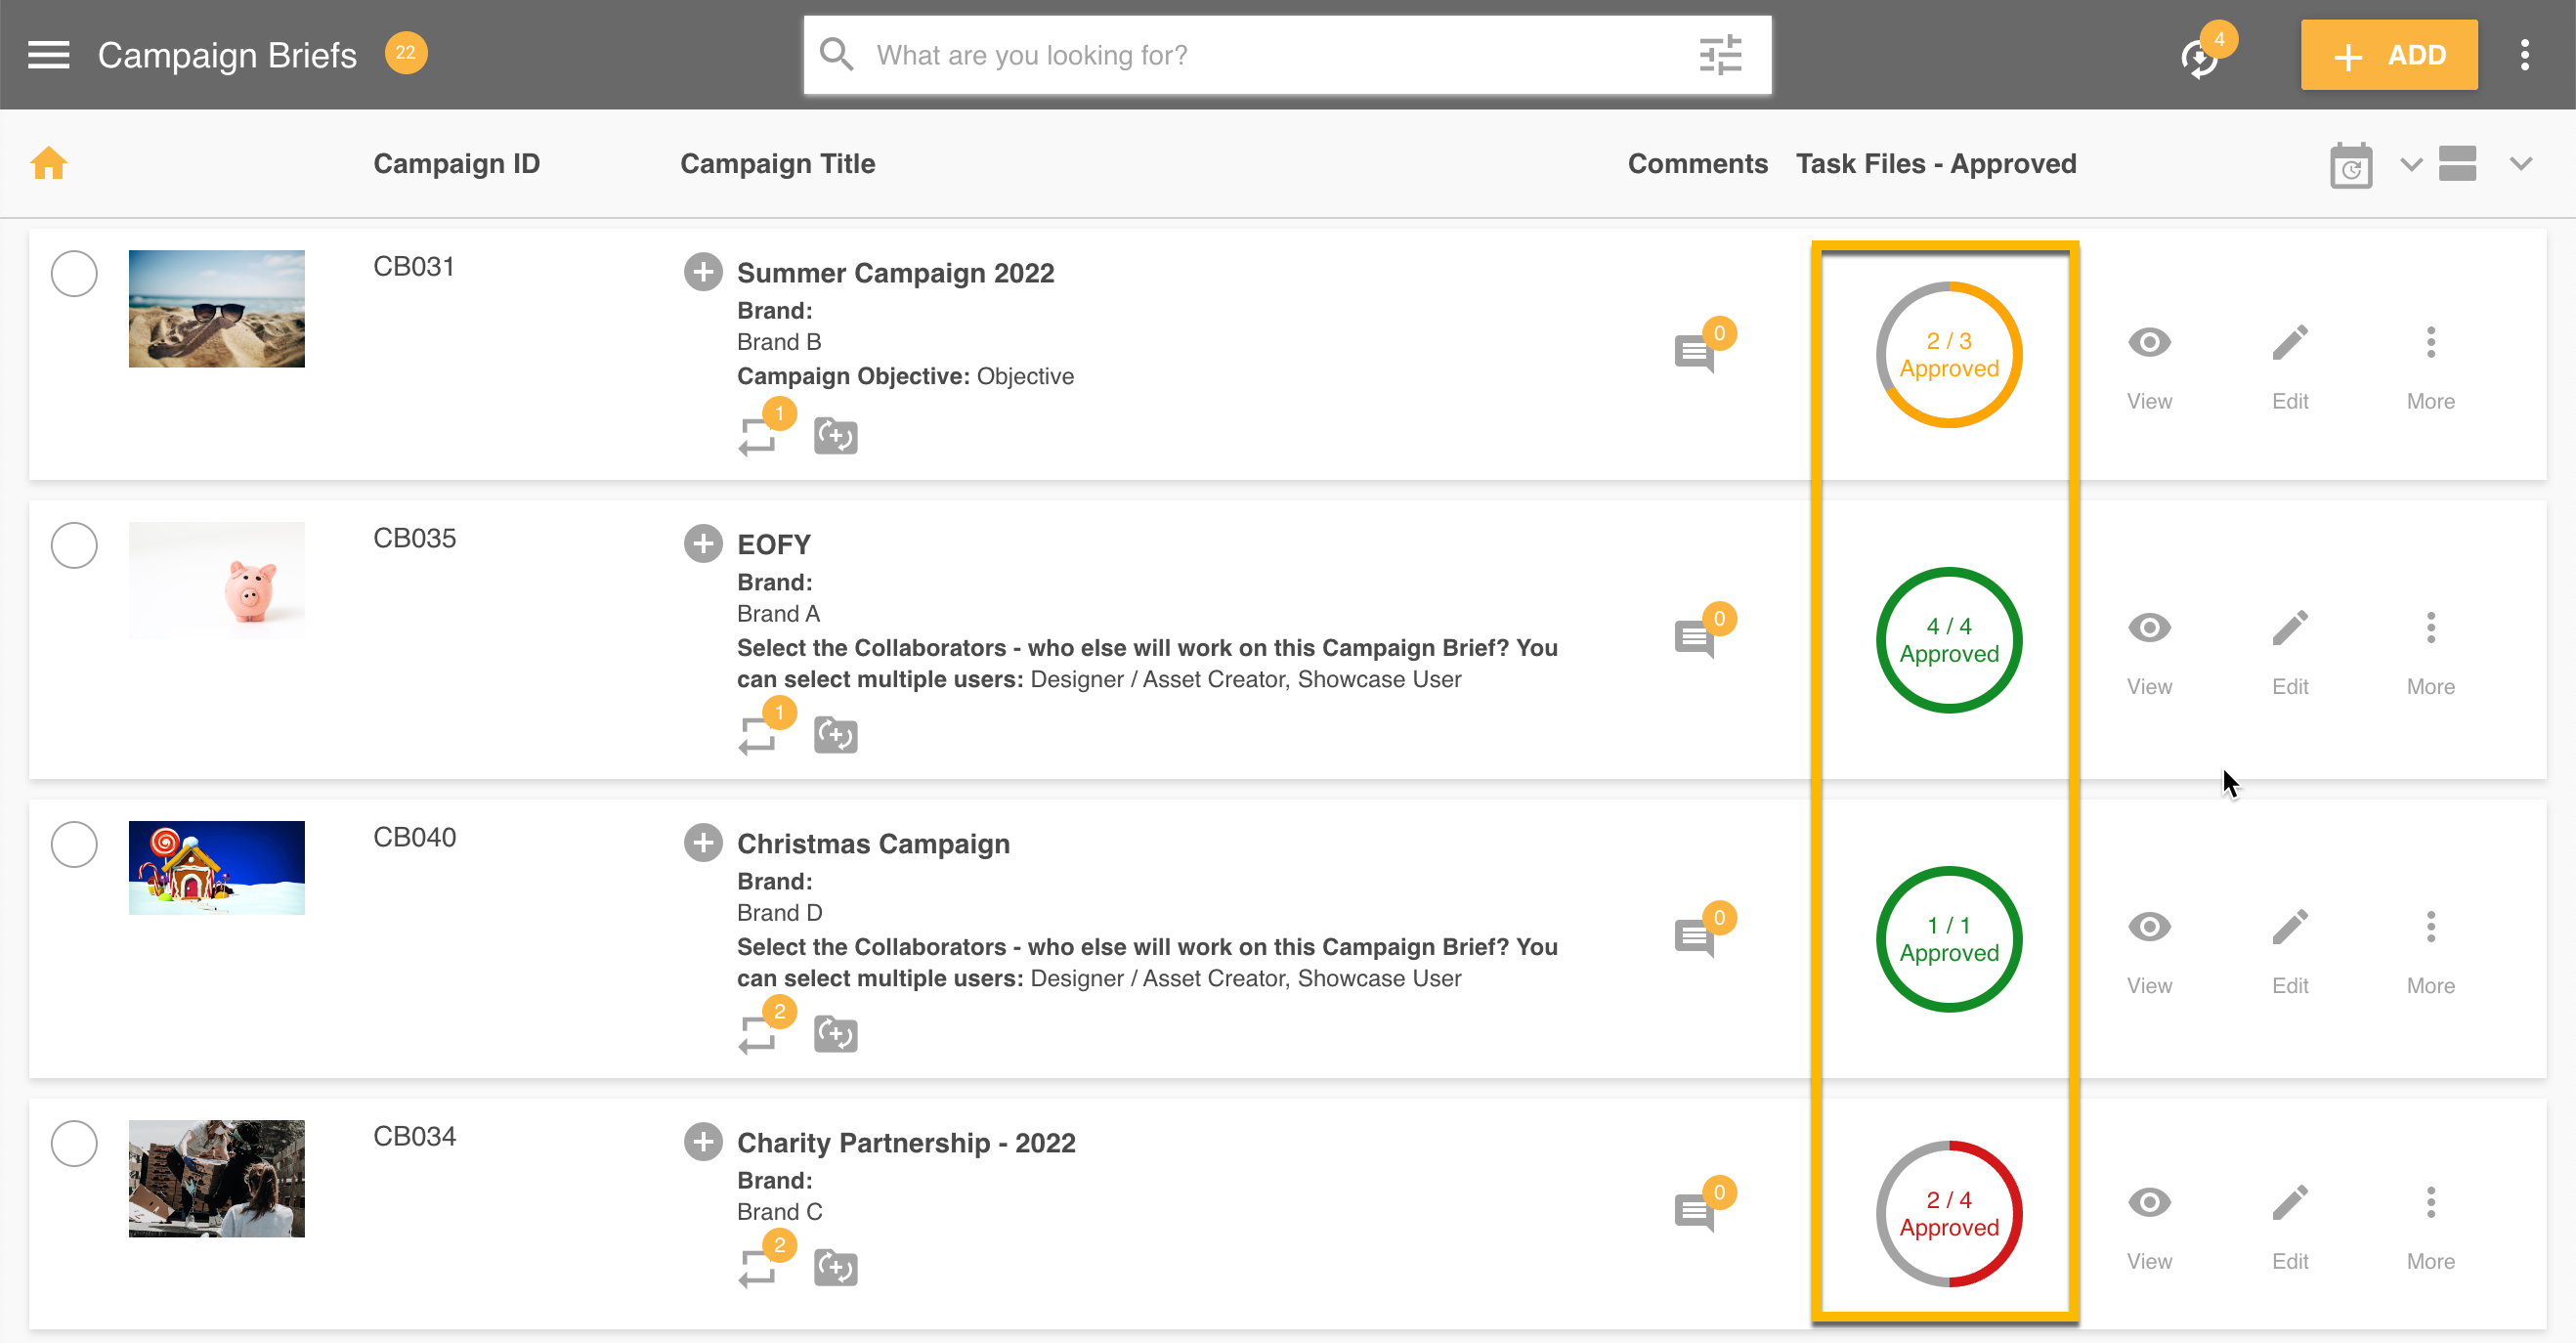Click the 2/4 Approved progress circle
This screenshot has height=1343, width=2576.
[1948, 1213]
